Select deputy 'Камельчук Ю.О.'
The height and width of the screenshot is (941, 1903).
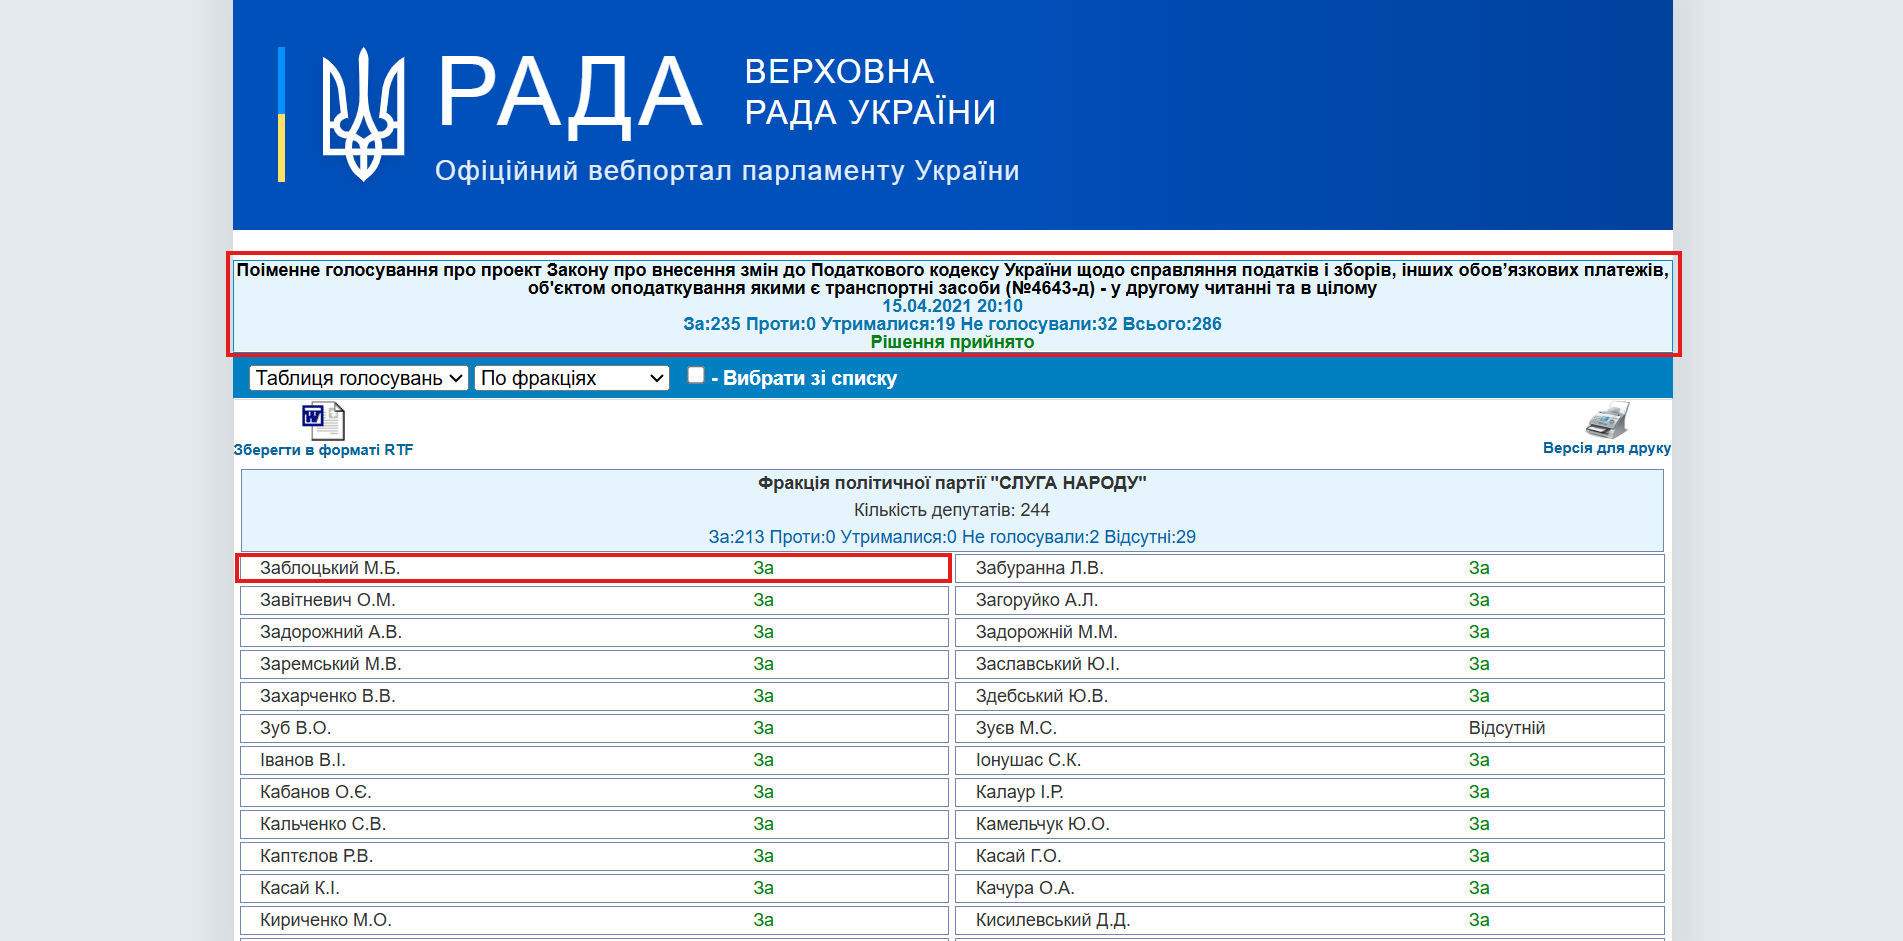pos(1043,824)
